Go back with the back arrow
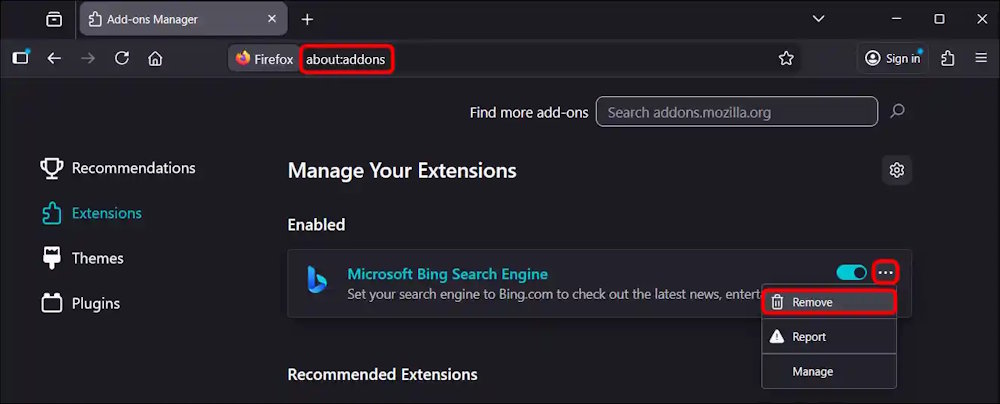This screenshot has height=404, width=1000. 54,58
